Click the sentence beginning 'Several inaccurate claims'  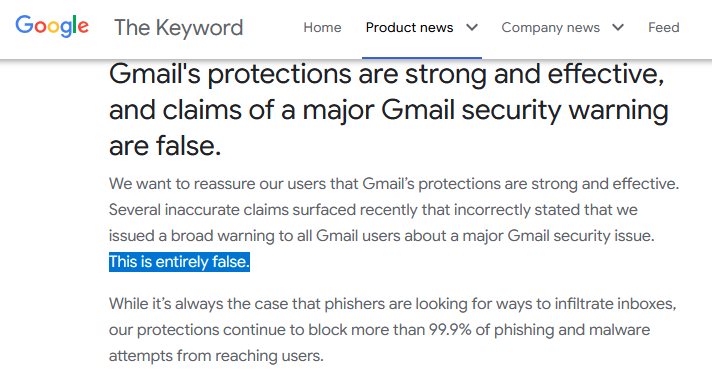pos(381,223)
